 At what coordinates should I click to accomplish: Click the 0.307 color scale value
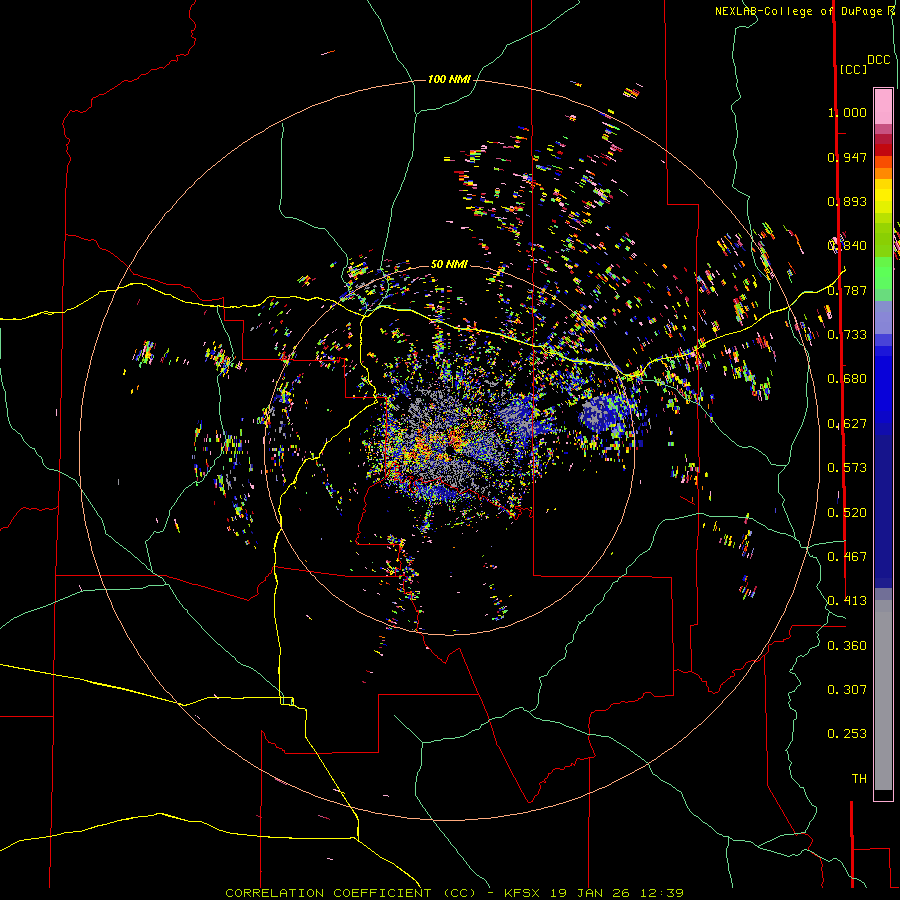(x=847, y=690)
